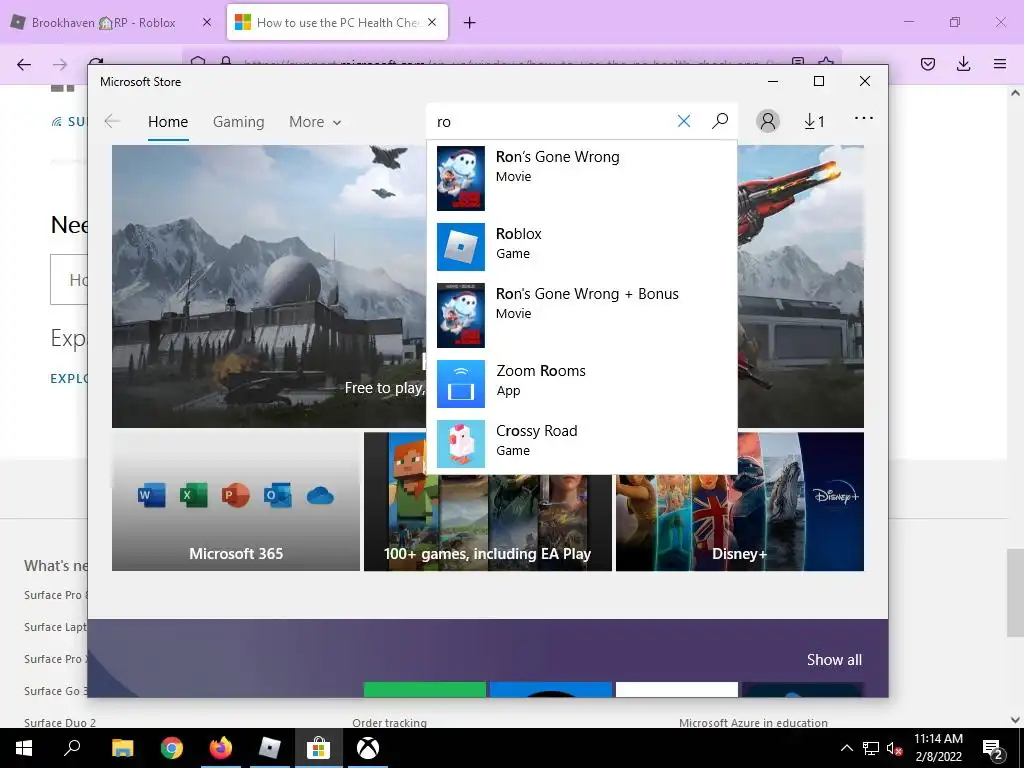Open network status tray icon
The image size is (1024, 768).
(x=871, y=748)
